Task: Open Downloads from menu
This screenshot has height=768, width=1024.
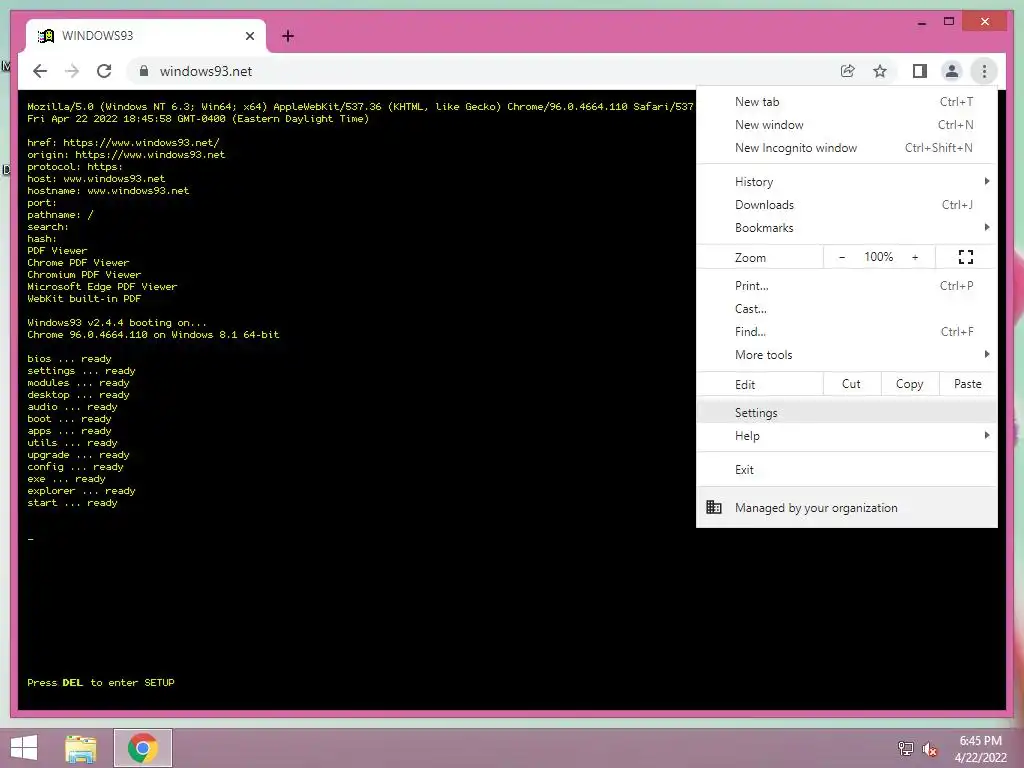Action: pyautogui.click(x=847, y=204)
